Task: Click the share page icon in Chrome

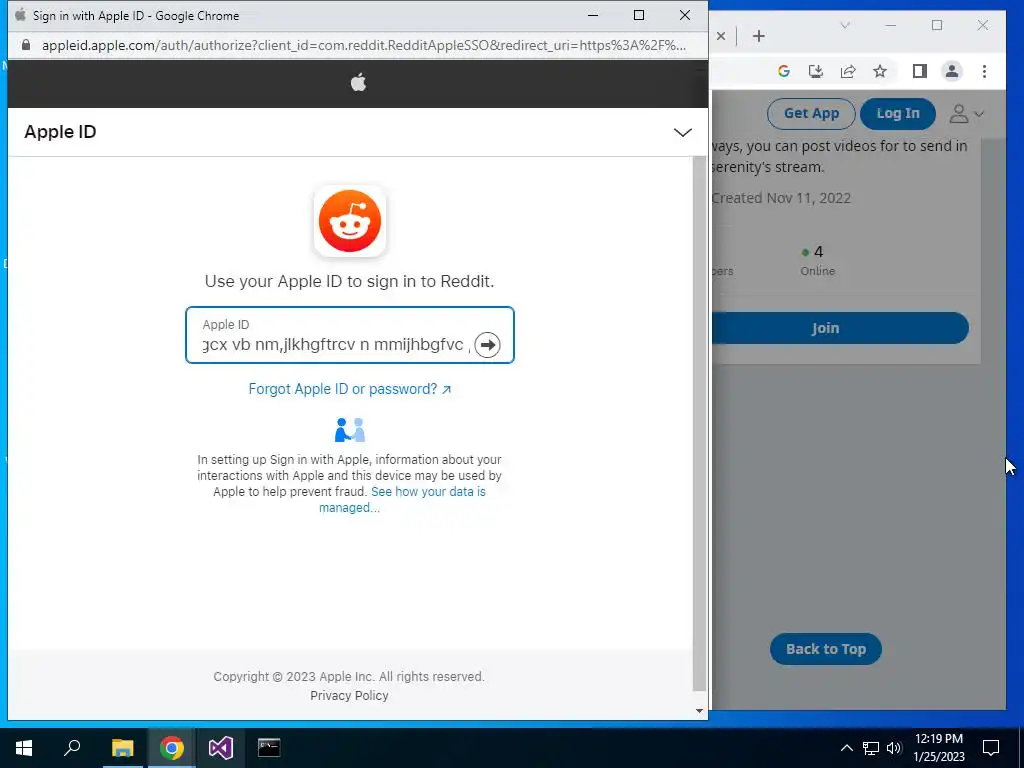Action: coord(848,71)
